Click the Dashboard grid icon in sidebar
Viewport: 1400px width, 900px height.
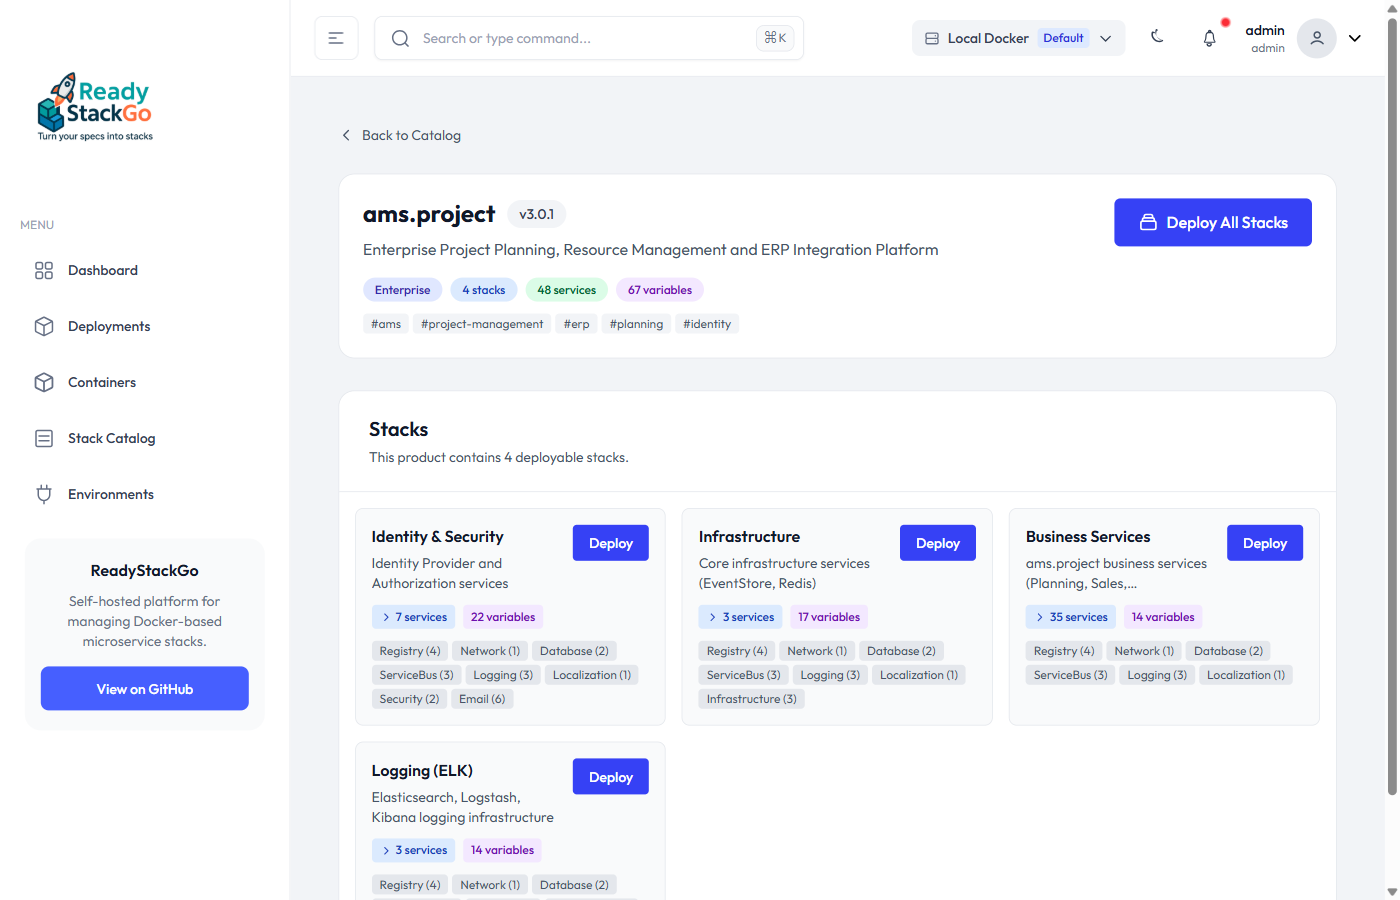44,271
